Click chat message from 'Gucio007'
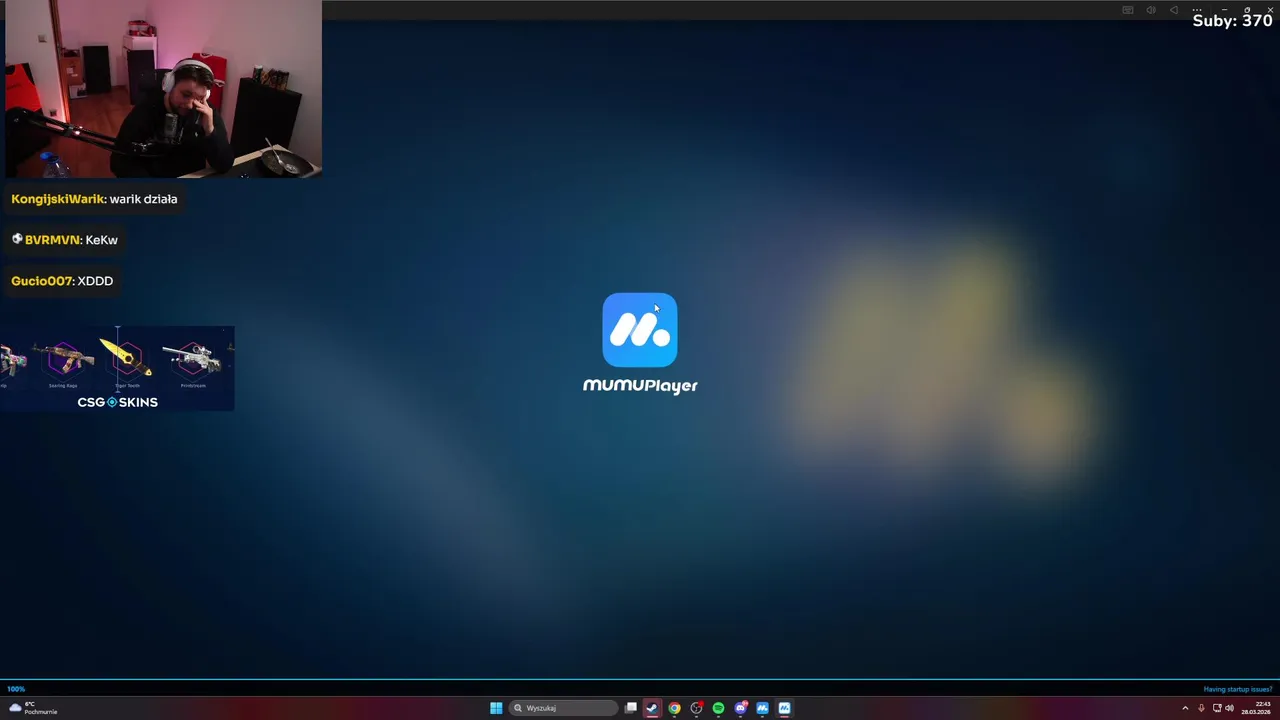Image resolution: width=1280 pixels, height=720 pixels. click(62, 281)
